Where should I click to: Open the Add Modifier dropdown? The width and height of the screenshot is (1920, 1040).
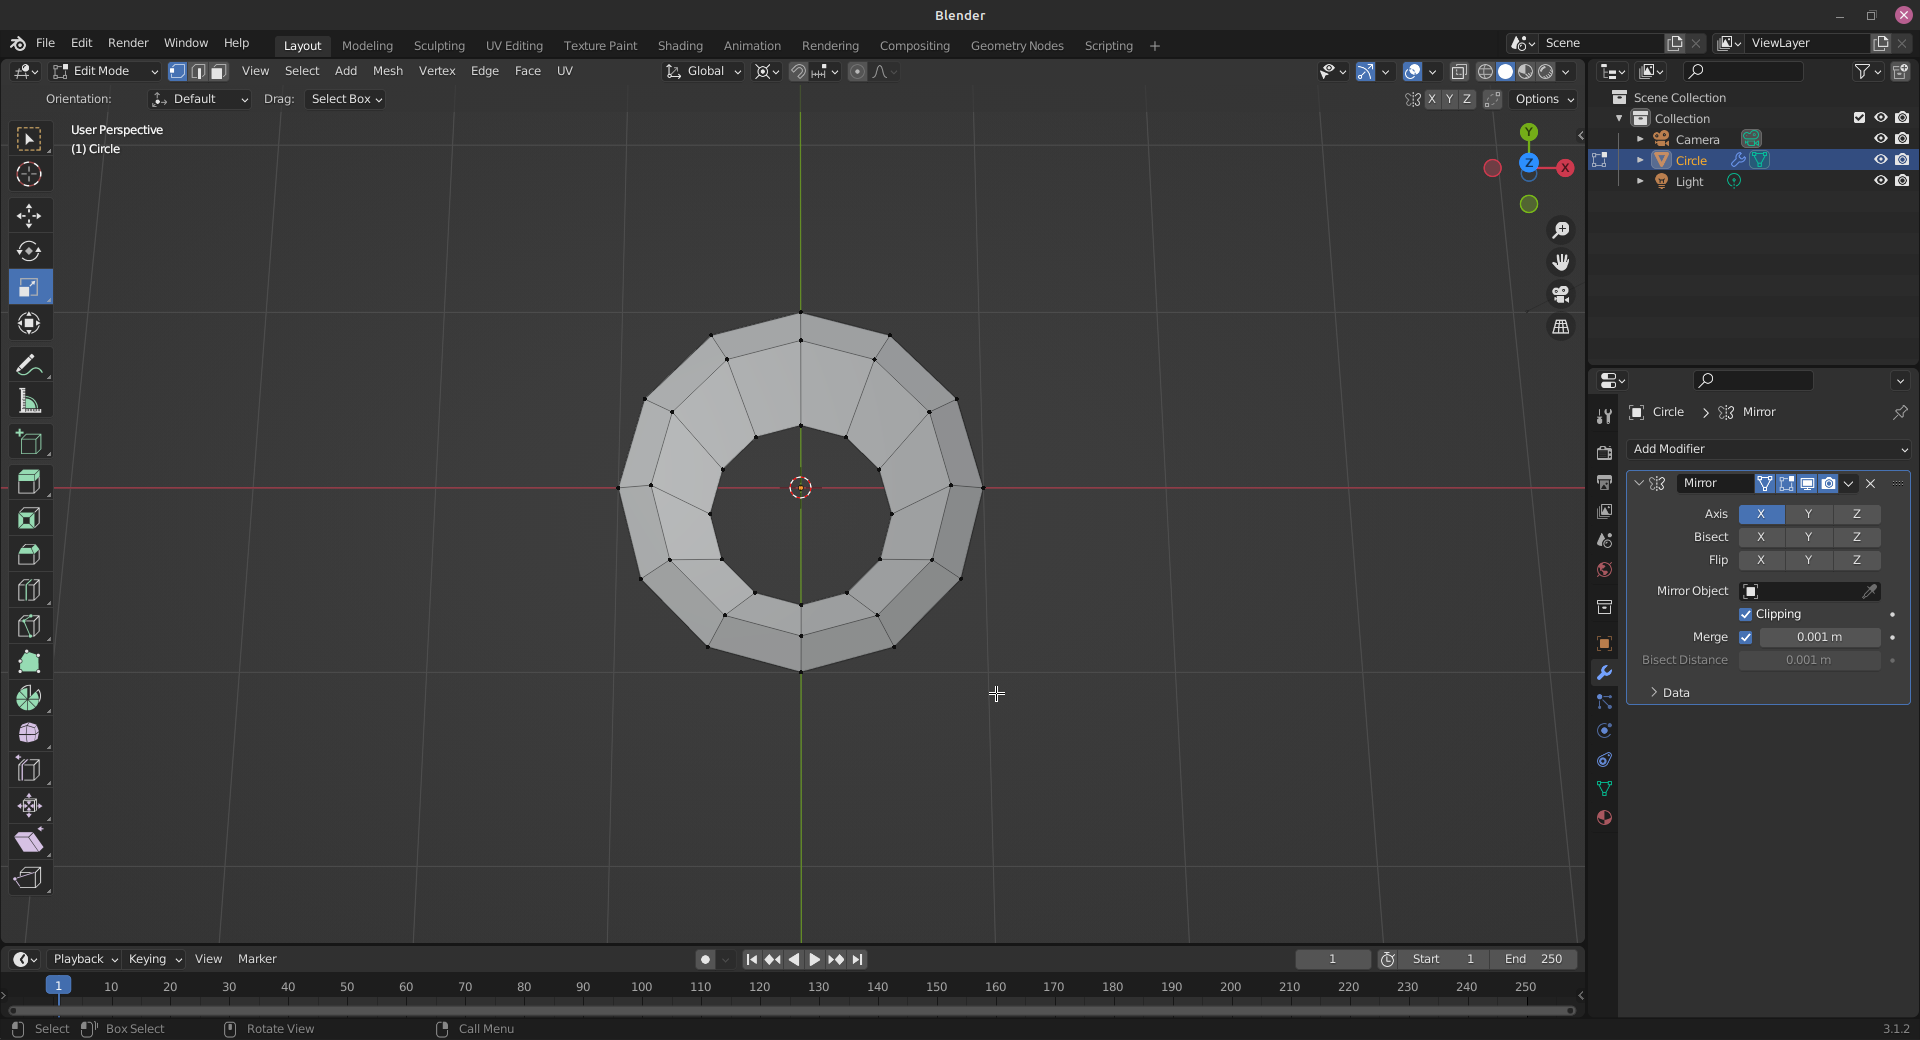[x=1768, y=449]
